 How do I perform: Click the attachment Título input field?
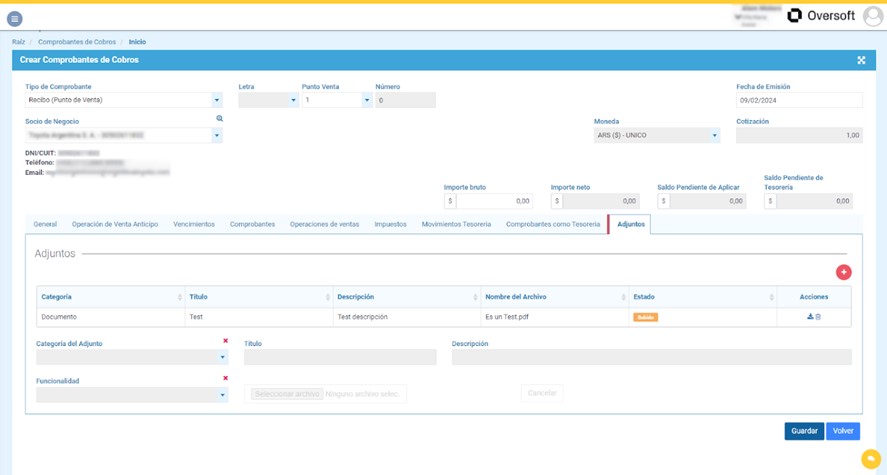(x=340, y=357)
